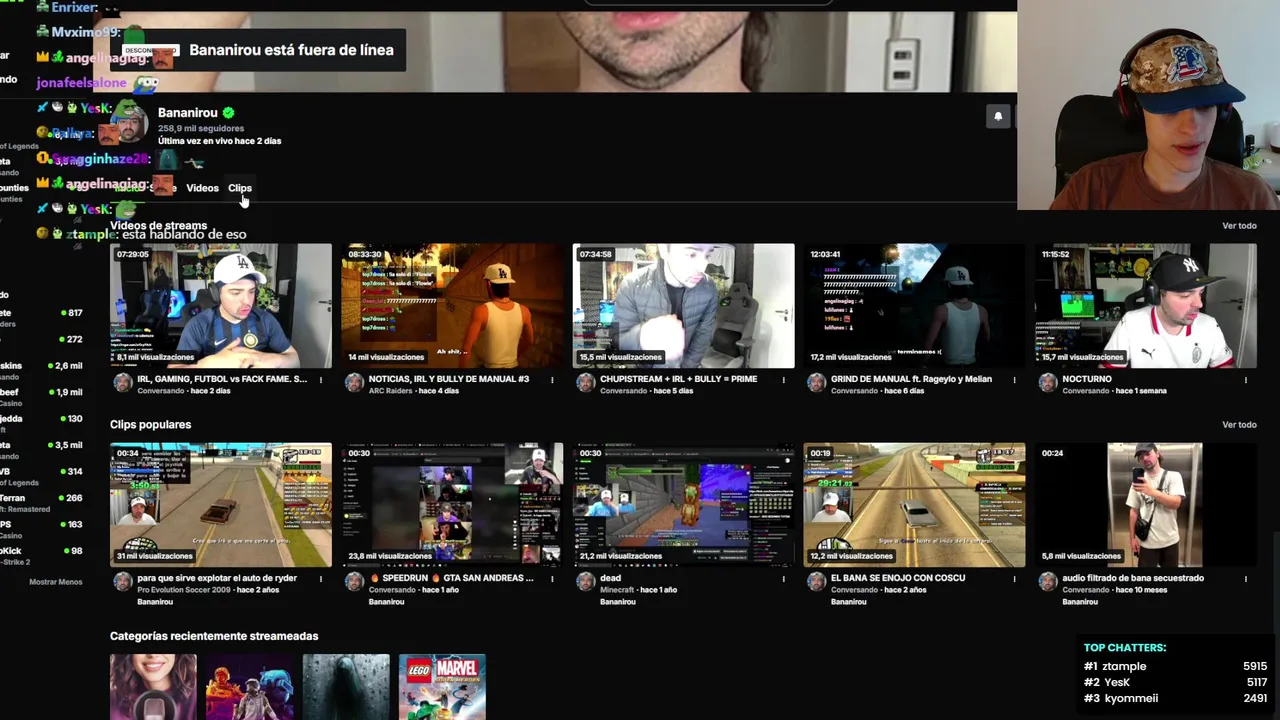
Task: Play clip thumbnail with 31 mil visualizaciones
Action: (221, 505)
